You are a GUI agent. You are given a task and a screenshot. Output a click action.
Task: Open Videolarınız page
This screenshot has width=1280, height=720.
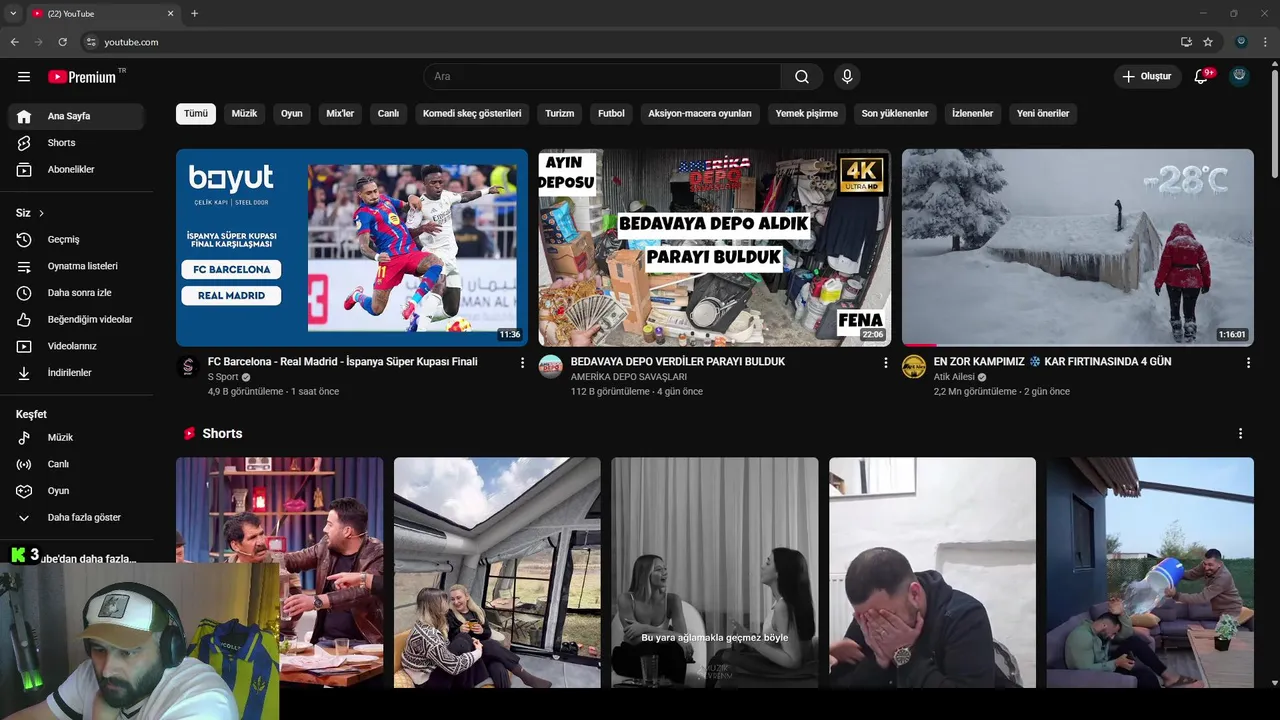click(x=76, y=346)
